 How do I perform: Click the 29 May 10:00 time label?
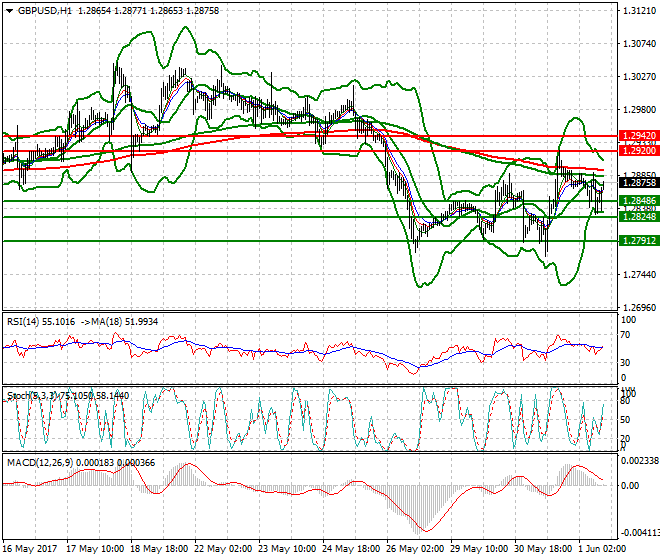pos(479,549)
